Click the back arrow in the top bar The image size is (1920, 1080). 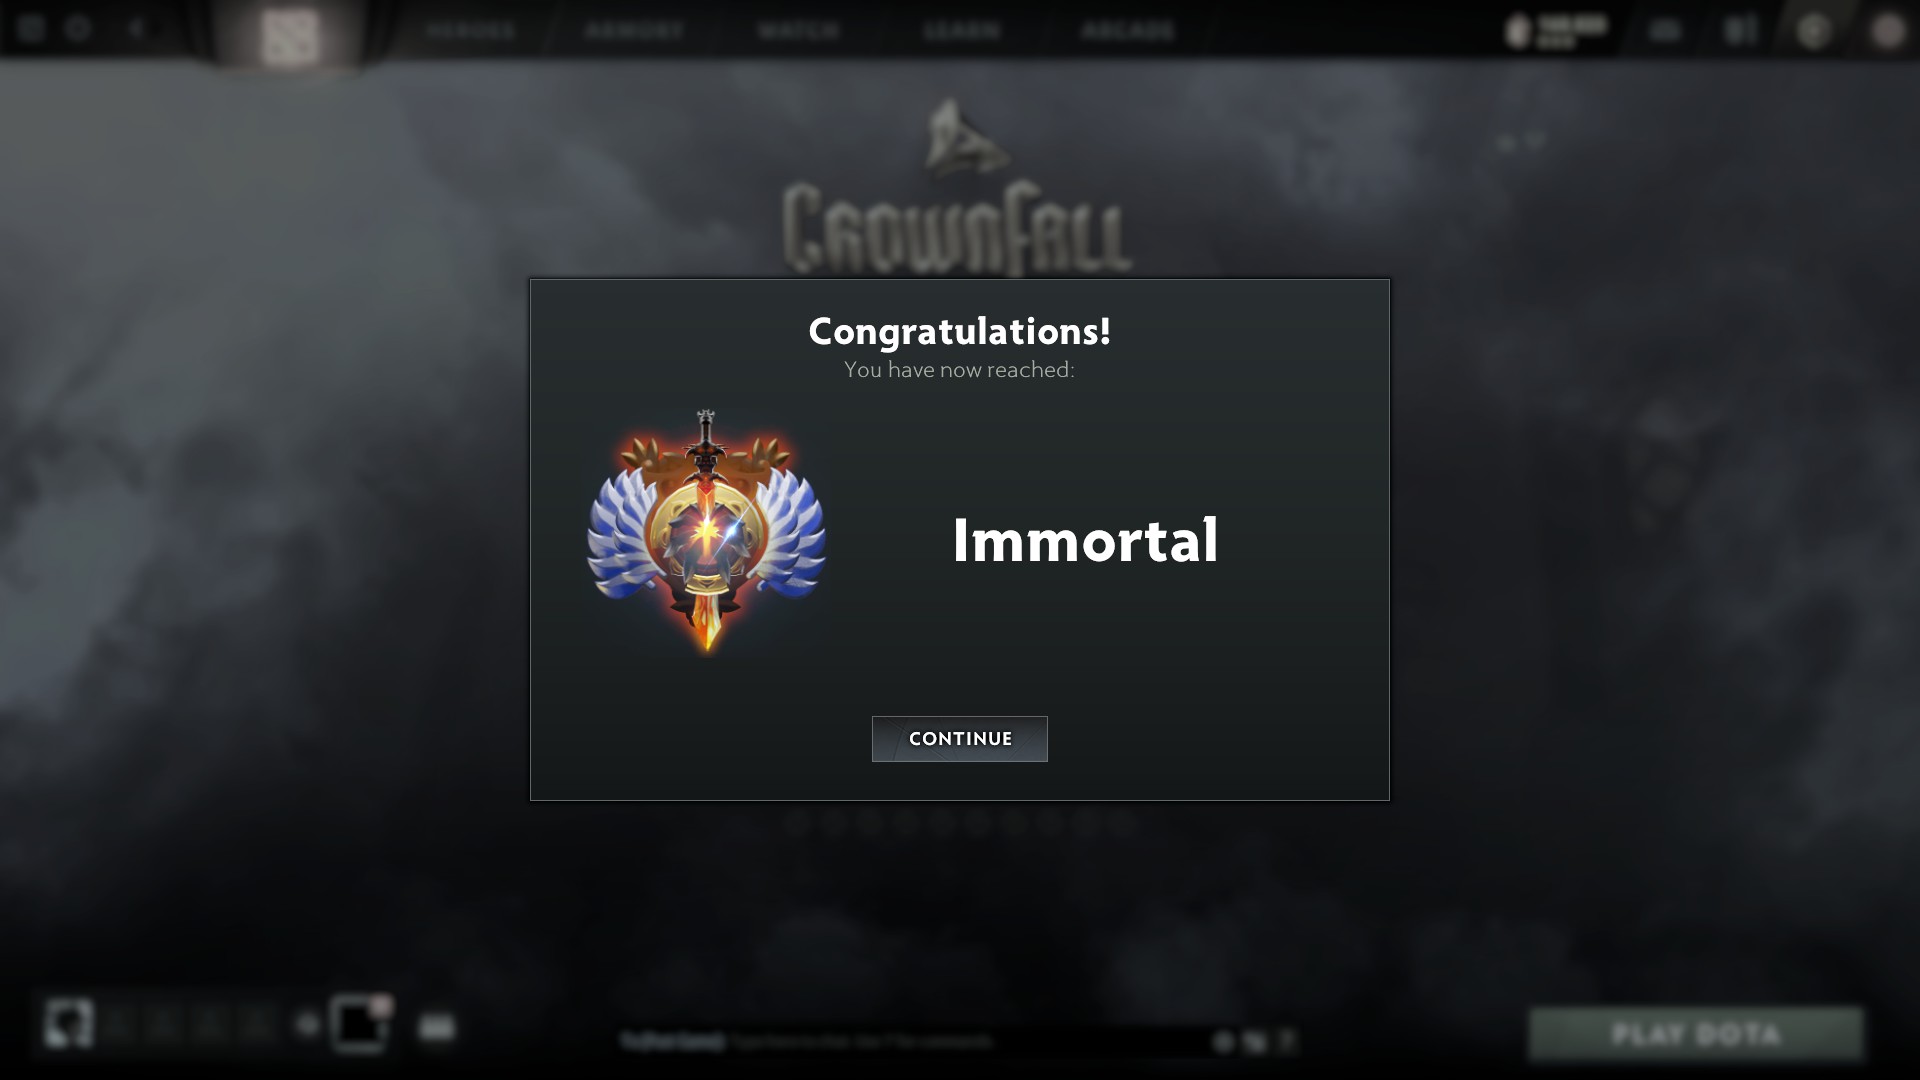coord(137,28)
